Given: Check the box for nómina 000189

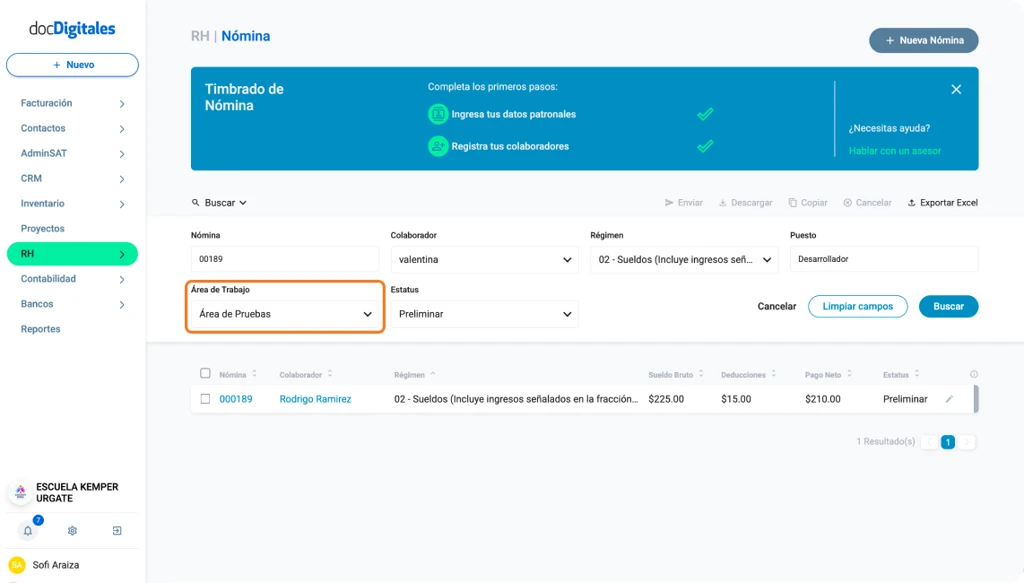Looking at the screenshot, I should [x=205, y=399].
